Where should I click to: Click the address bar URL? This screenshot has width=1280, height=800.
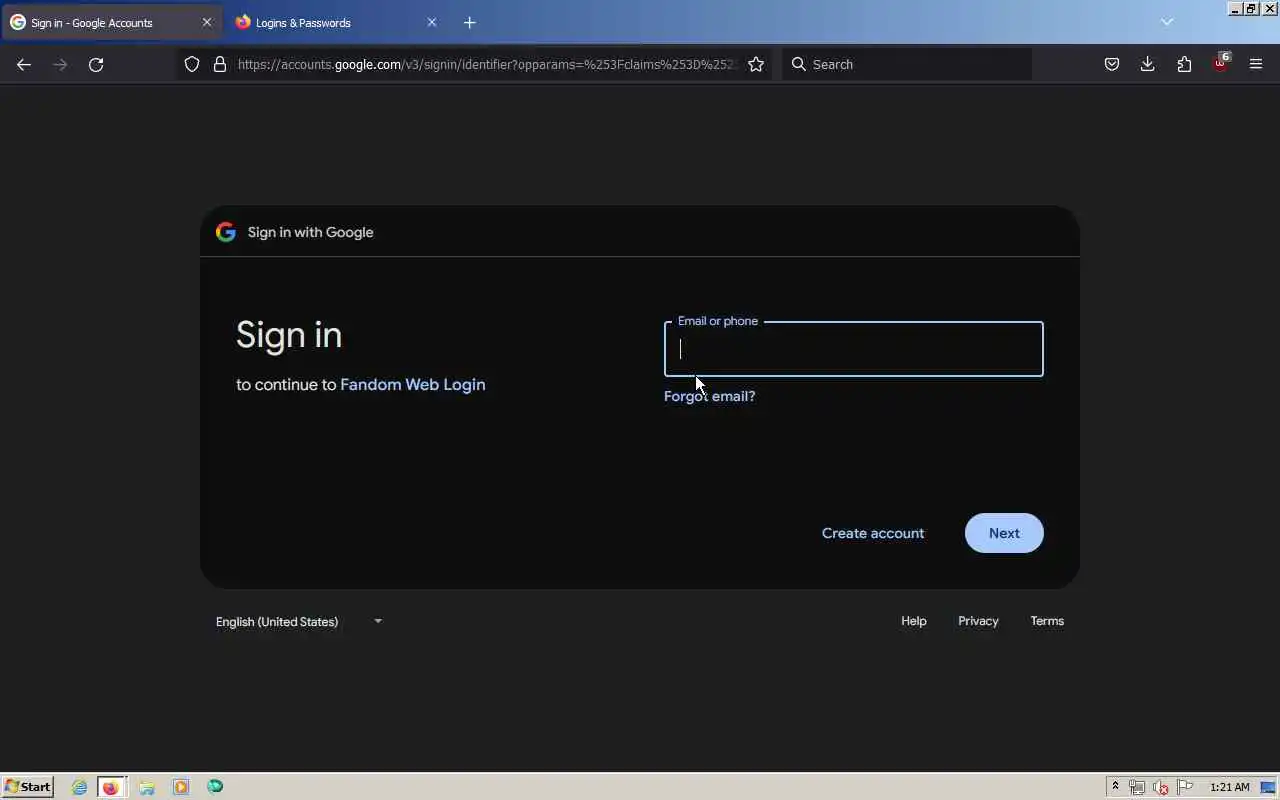(x=486, y=64)
